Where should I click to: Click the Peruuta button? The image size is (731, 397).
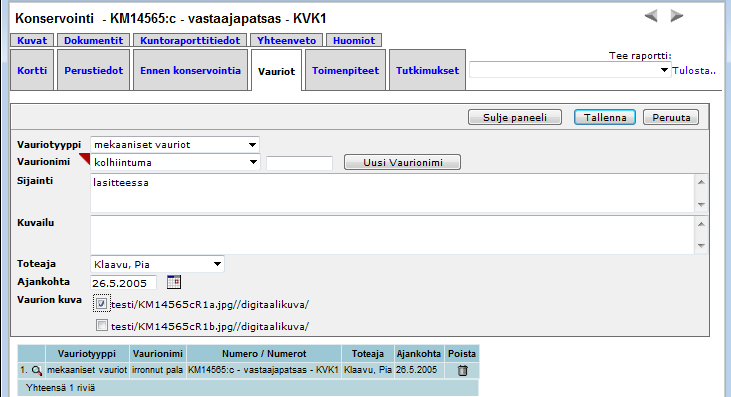(x=671, y=117)
